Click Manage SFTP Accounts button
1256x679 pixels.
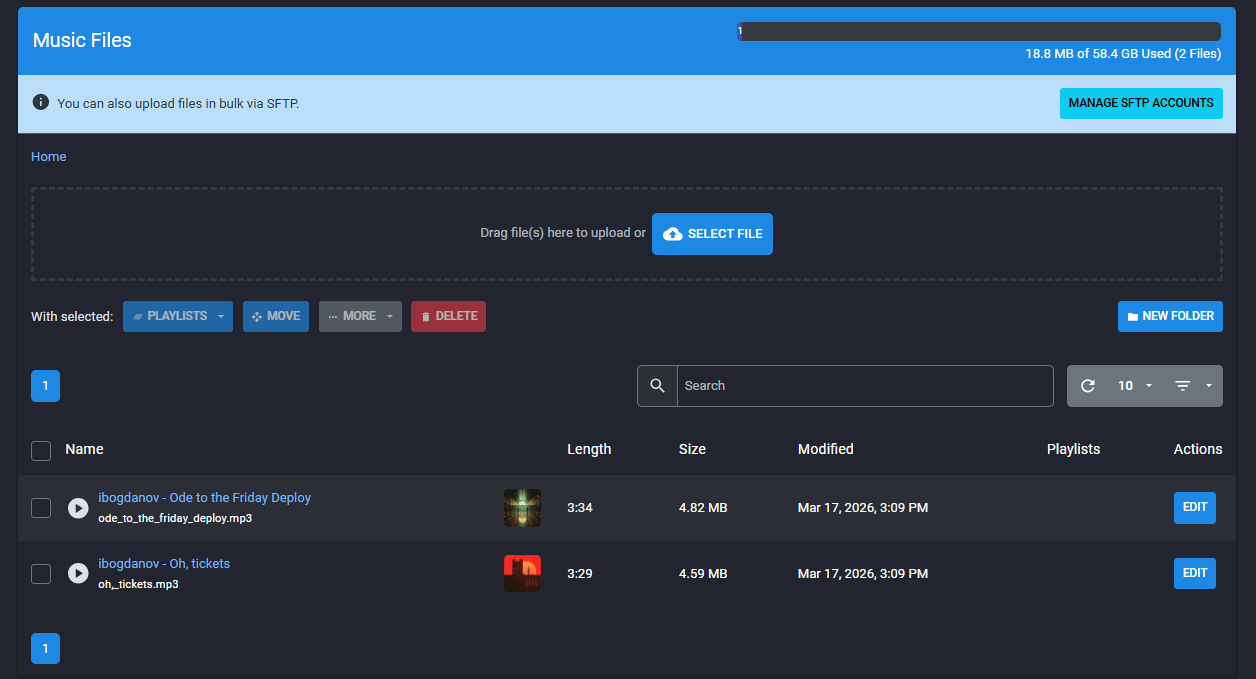point(1141,103)
